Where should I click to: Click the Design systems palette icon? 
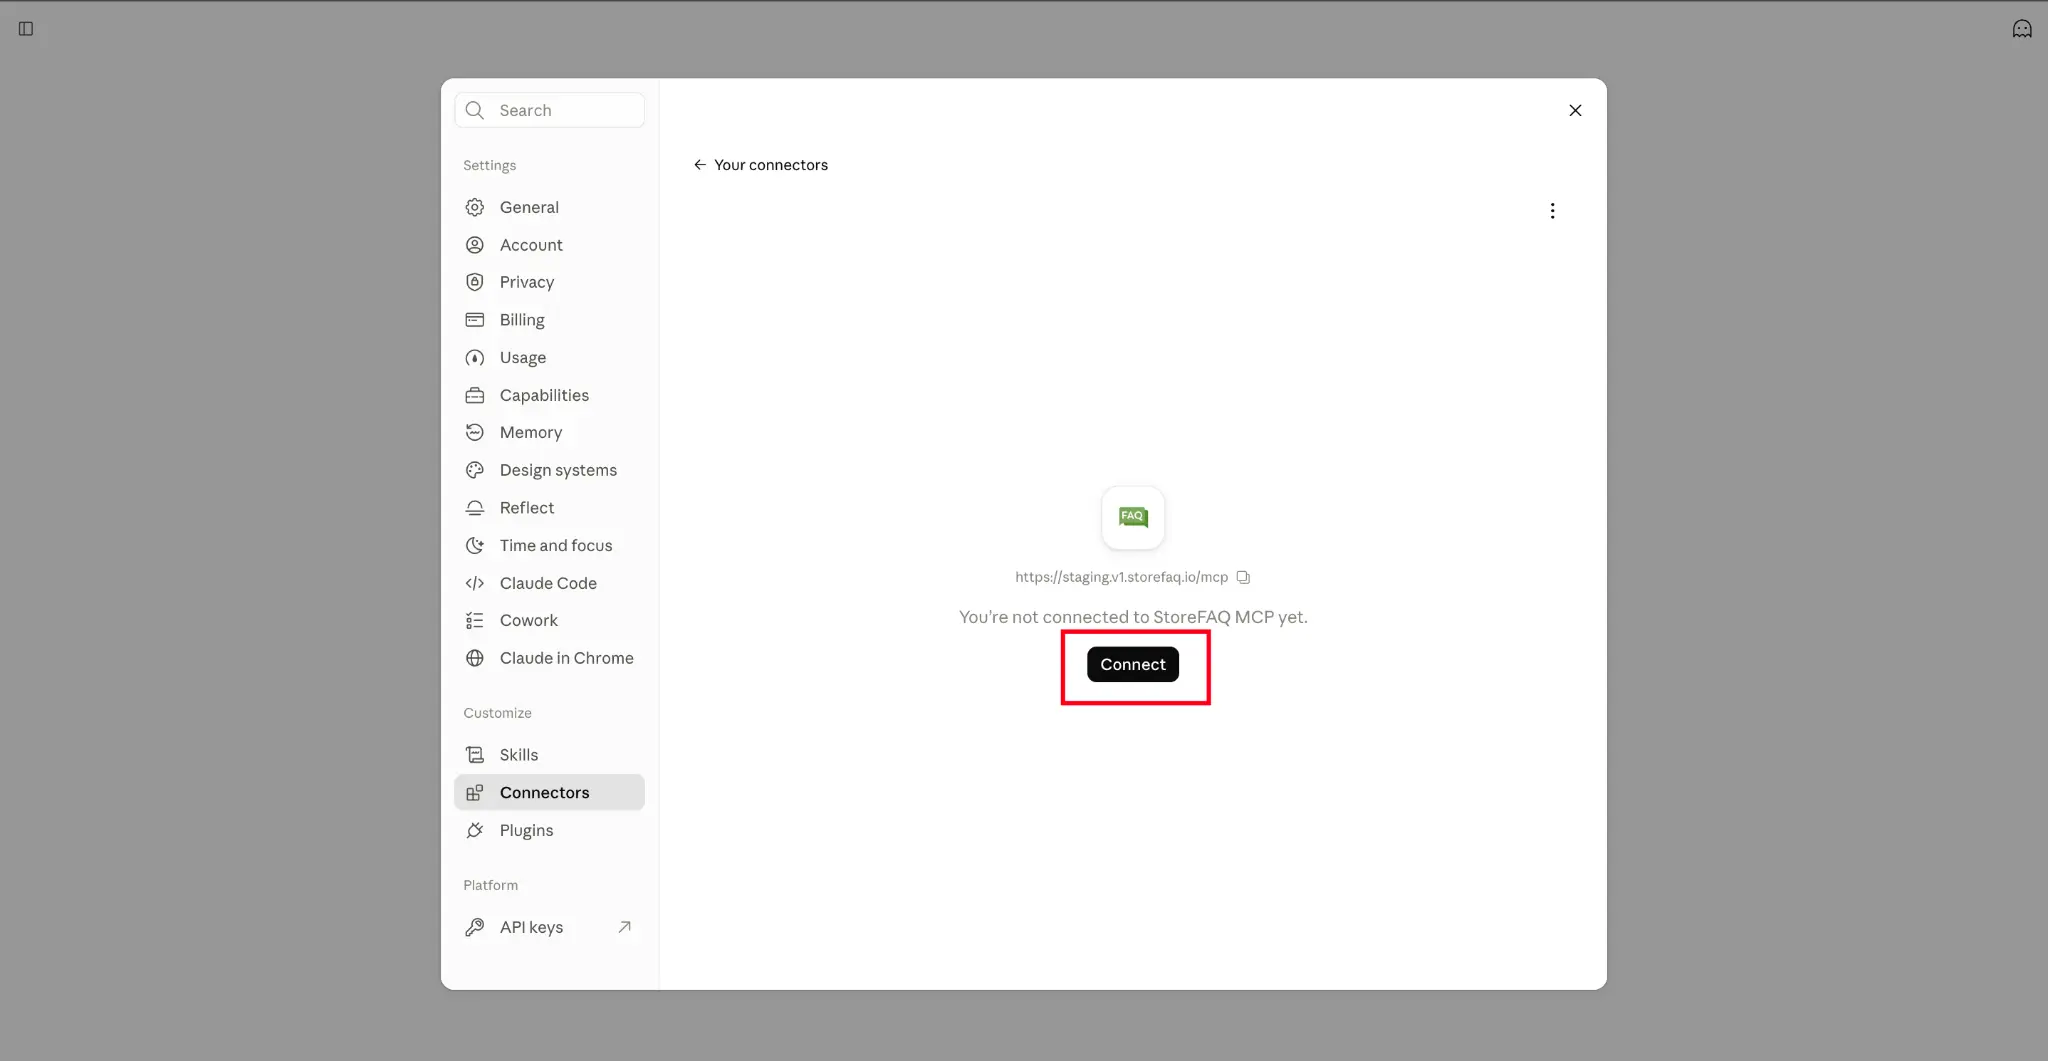(x=475, y=470)
